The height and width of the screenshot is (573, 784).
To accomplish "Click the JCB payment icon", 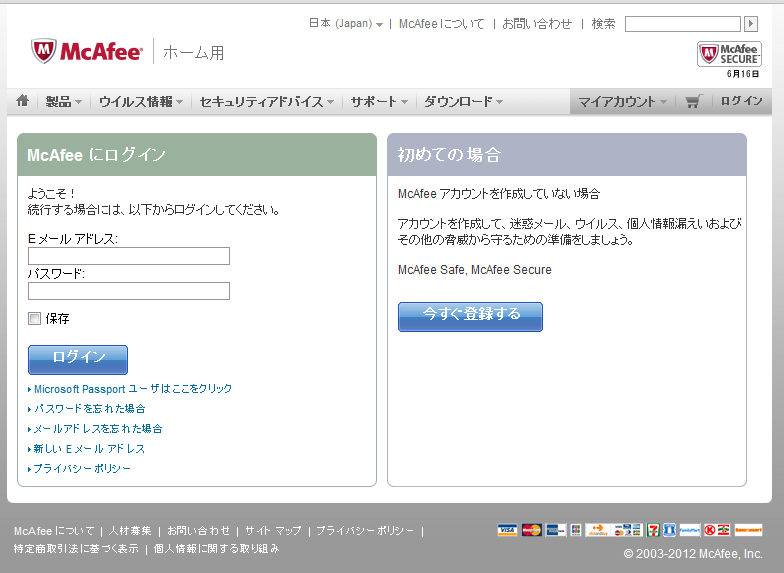I will pyautogui.click(x=576, y=530).
